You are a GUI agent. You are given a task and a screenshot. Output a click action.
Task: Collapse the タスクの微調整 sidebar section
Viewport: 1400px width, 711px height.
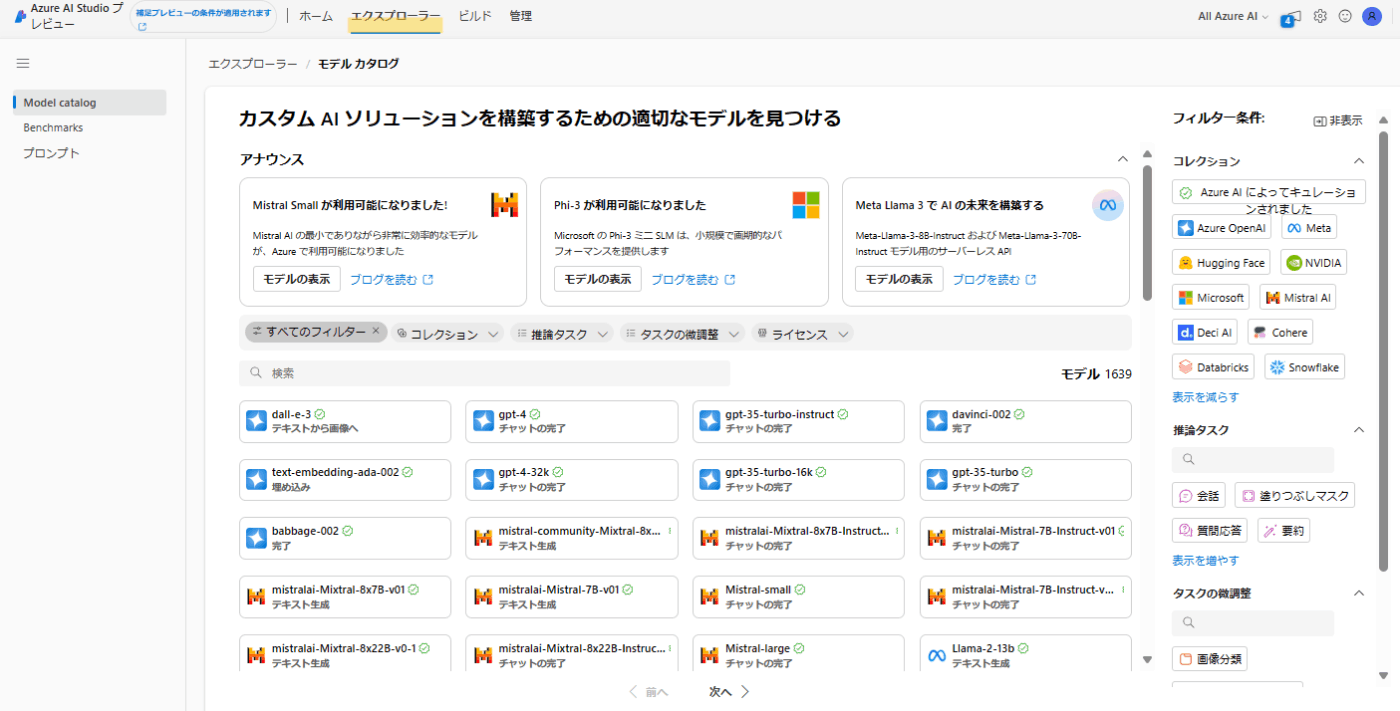coord(1358,593)
